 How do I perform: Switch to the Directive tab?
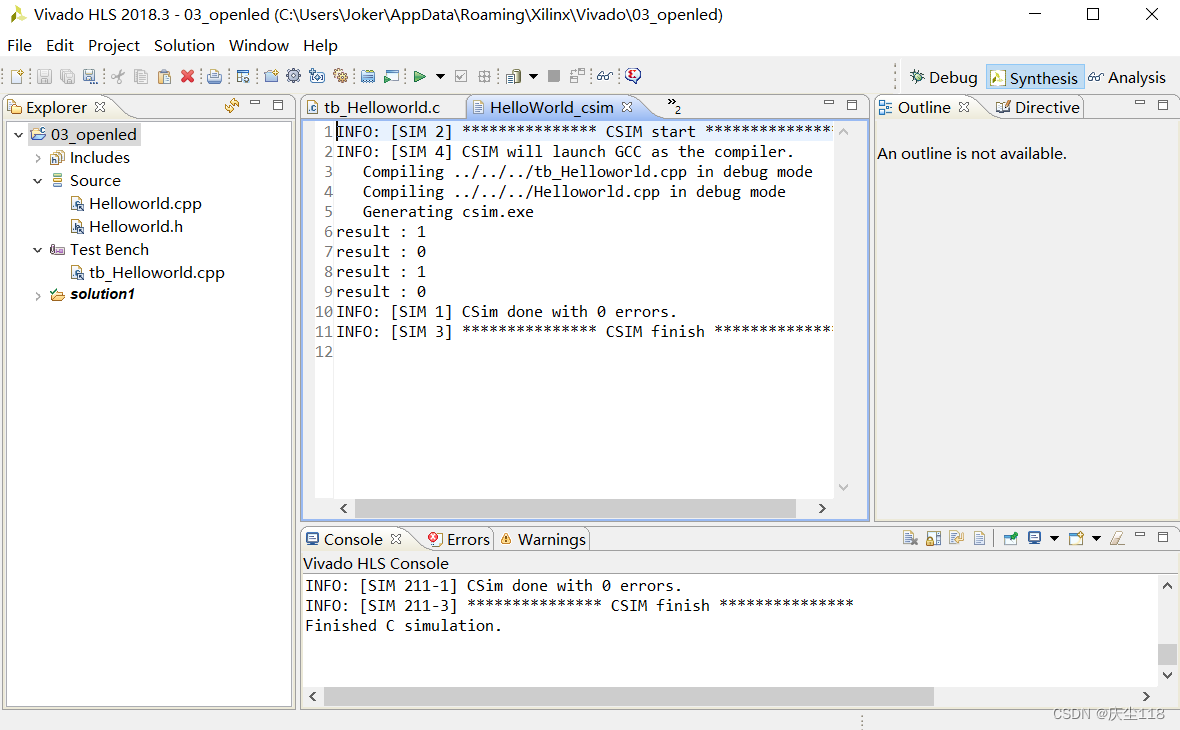[1038, 108]
